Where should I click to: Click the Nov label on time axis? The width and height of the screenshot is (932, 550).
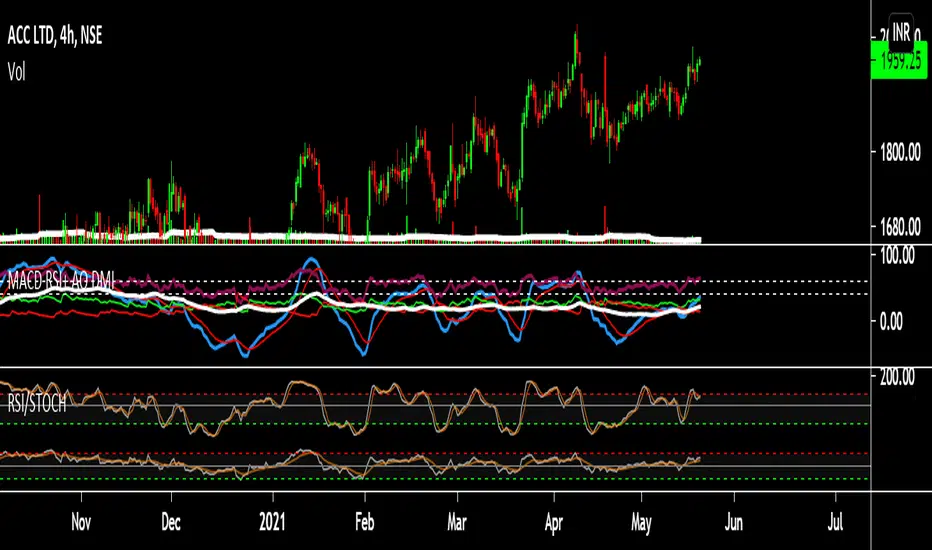click(81, 521)
